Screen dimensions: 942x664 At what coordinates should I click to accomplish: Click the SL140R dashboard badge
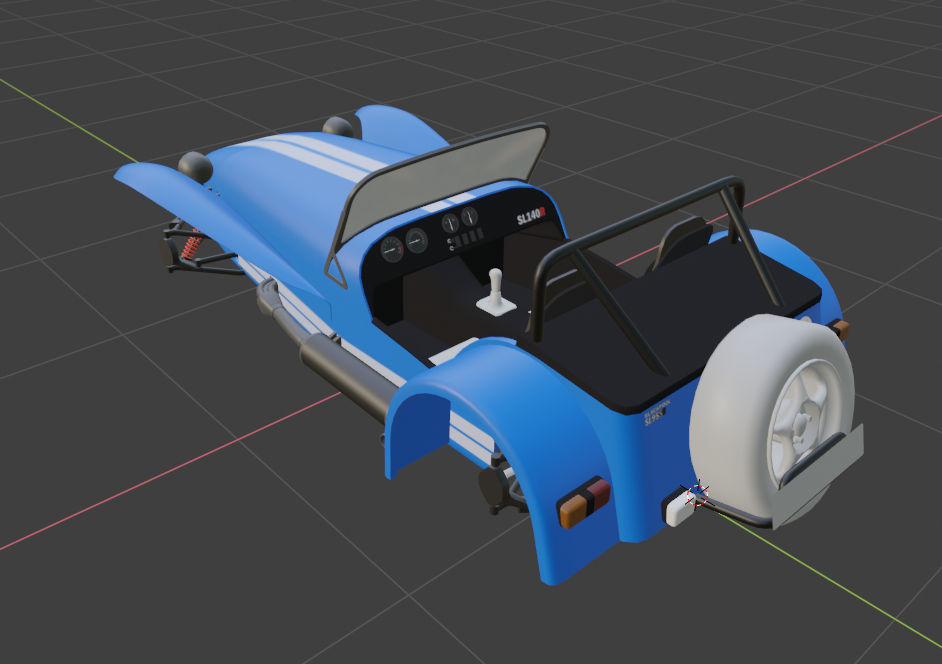pos(531,216)
